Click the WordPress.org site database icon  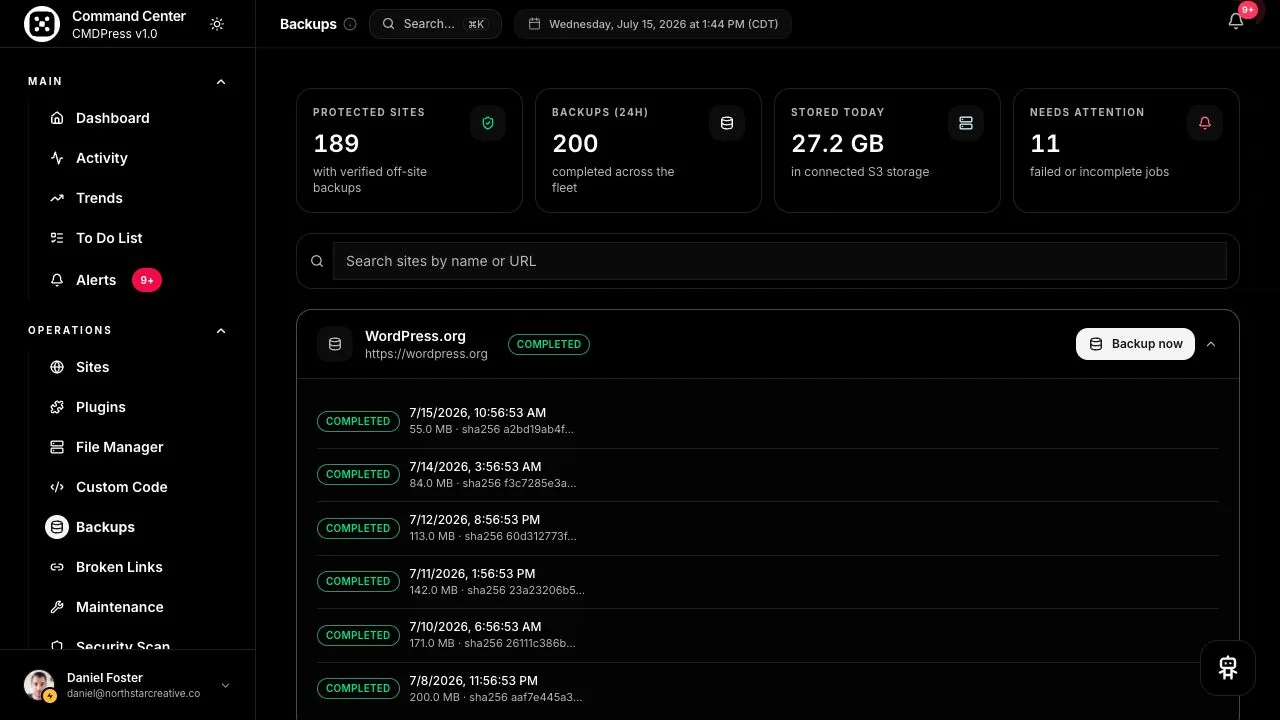click(x=335, y=344)
